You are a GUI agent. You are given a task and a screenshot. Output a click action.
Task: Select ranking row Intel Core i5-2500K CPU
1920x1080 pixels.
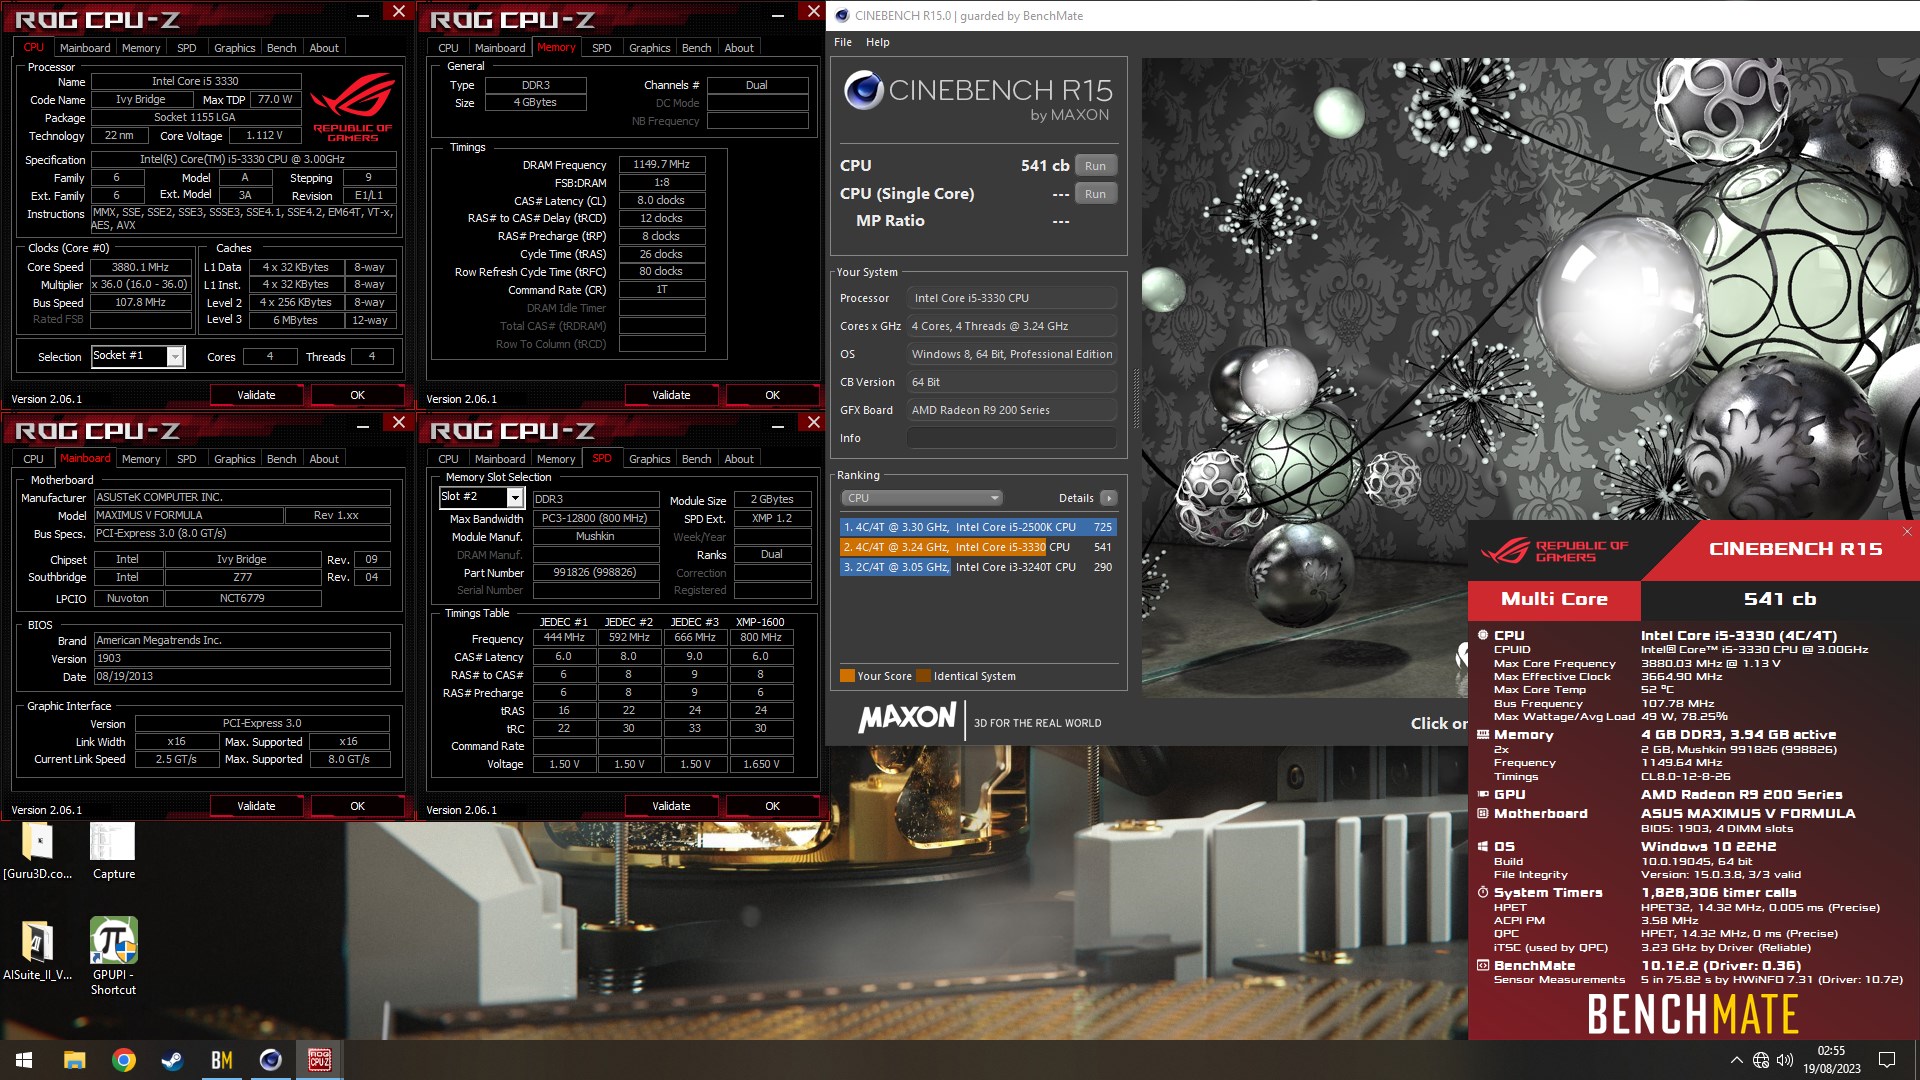click(978, 527)
